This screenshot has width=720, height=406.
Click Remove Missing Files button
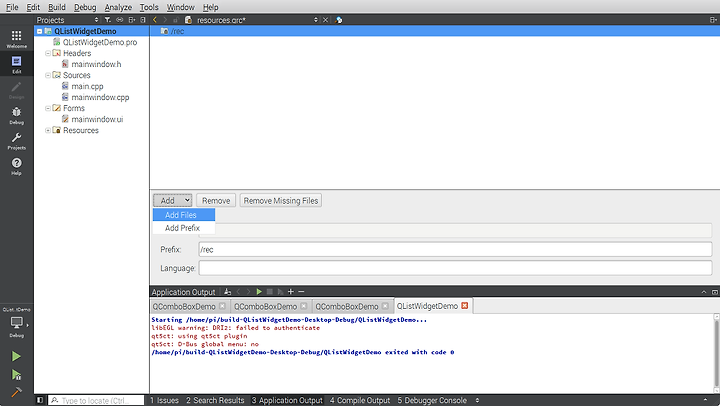point(281,201)
